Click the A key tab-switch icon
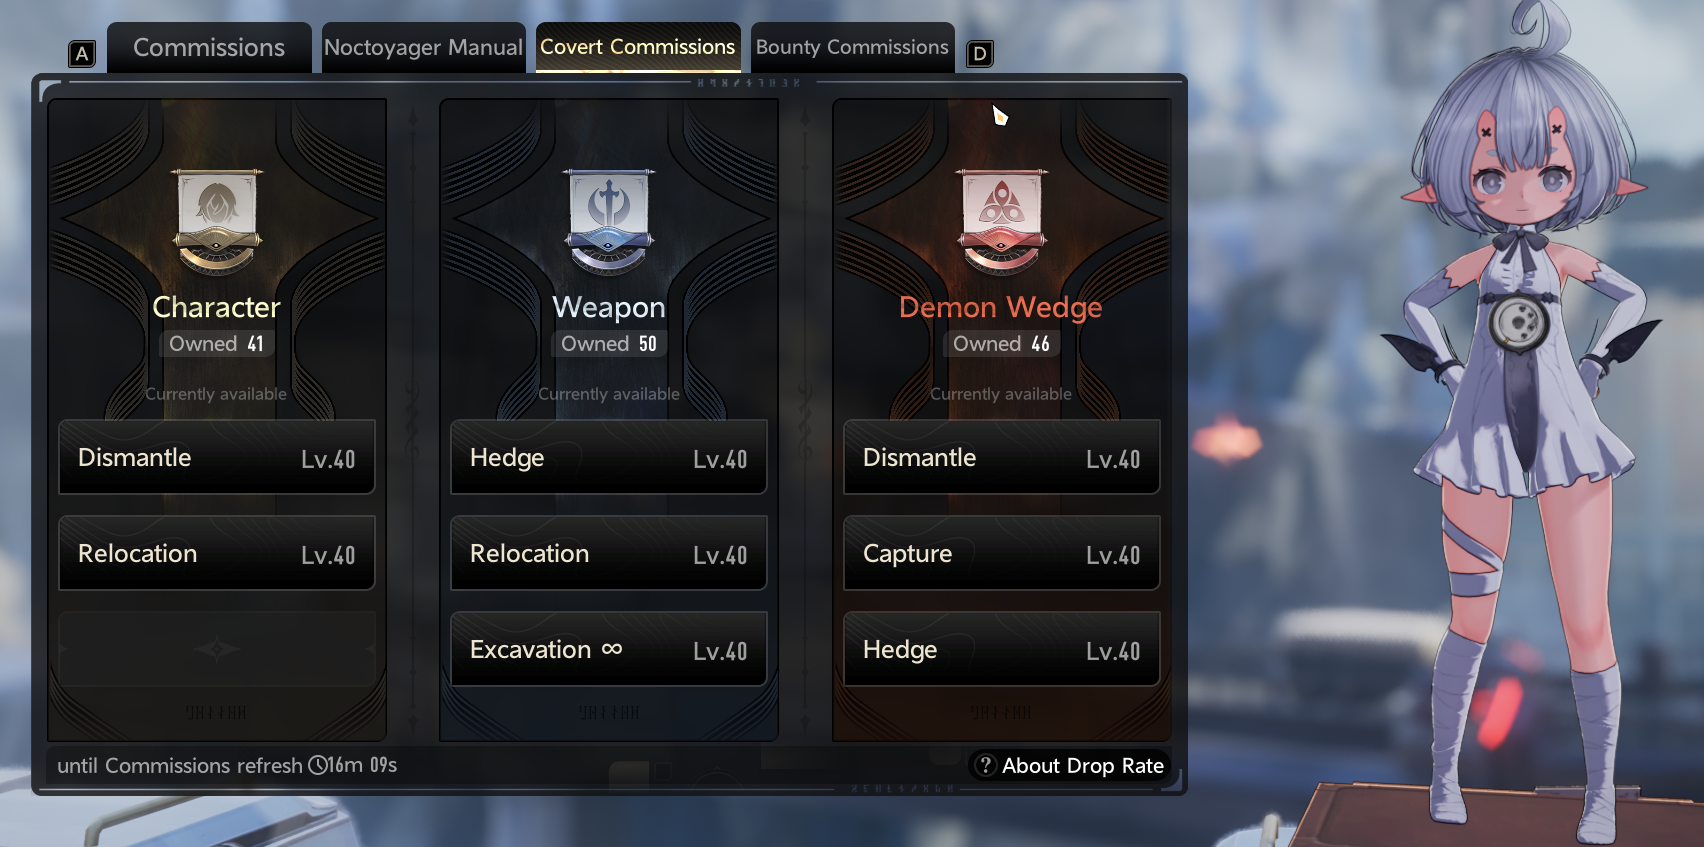The width and height of the screenshot is (1704, 847). click(82, 54)
